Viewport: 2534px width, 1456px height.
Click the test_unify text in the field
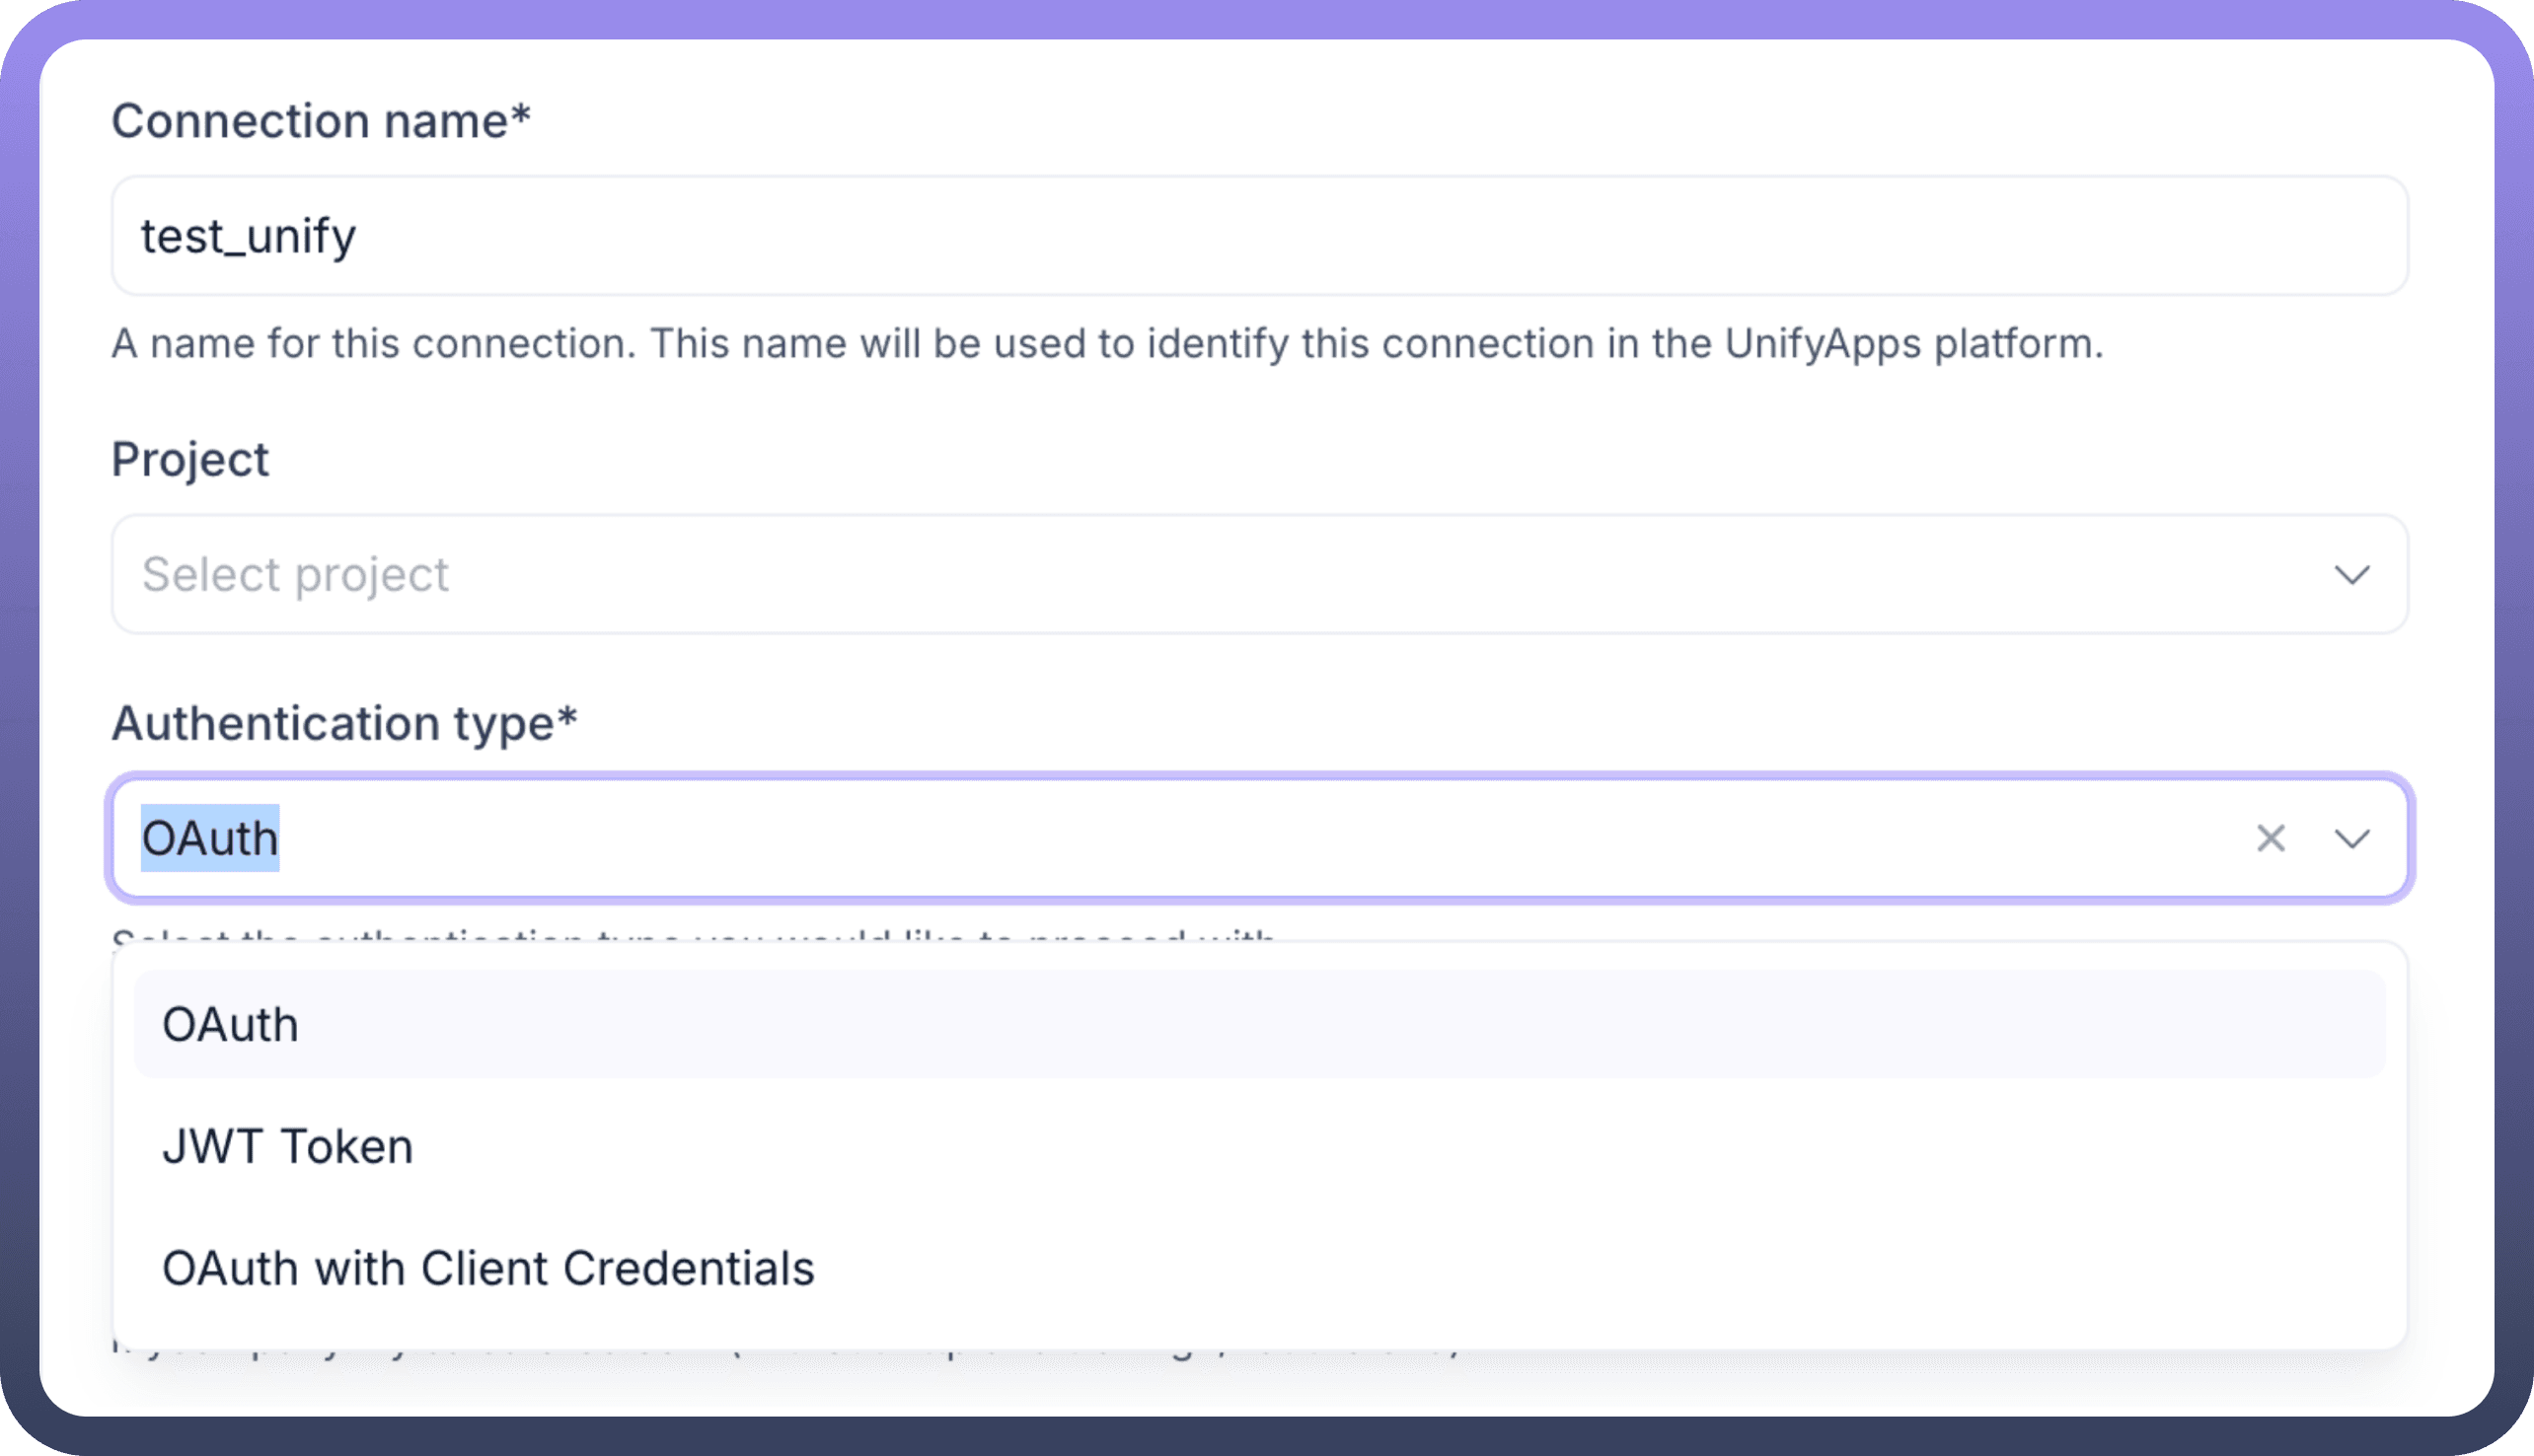point(248,237)
